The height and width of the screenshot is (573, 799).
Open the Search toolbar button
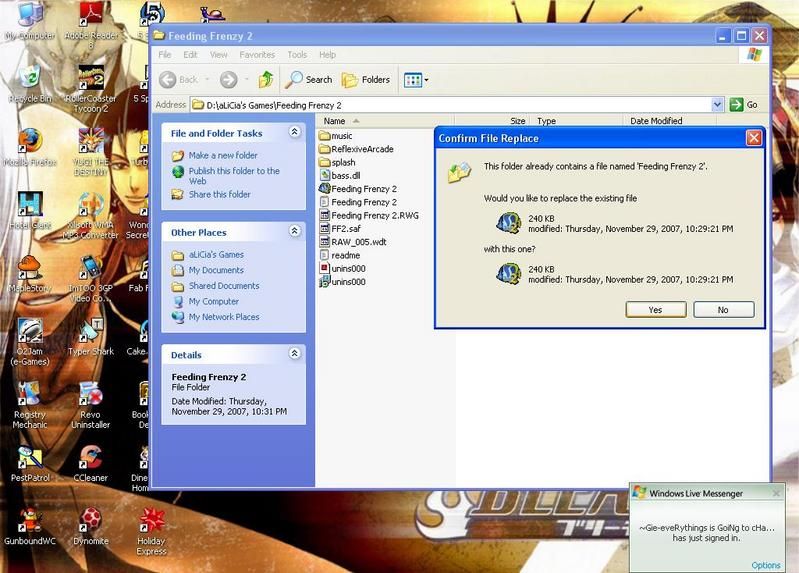coord(309,80)
